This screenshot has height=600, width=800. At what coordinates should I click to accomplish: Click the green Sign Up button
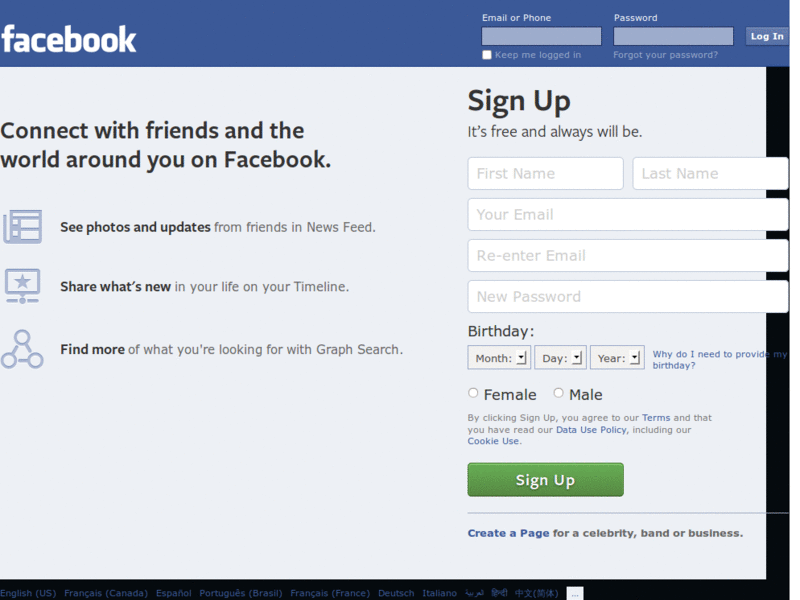tap(545, 480)
